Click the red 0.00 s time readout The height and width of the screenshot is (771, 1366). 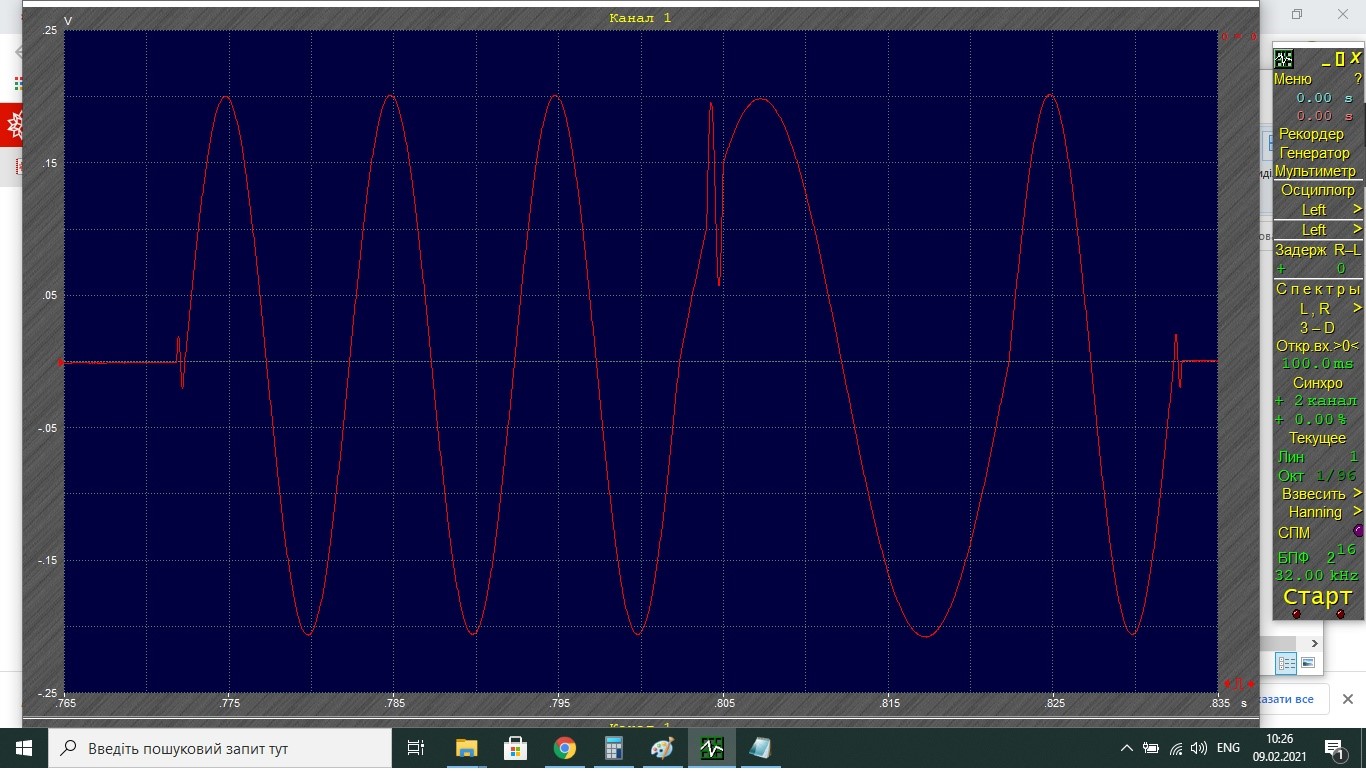[1324, 116]
